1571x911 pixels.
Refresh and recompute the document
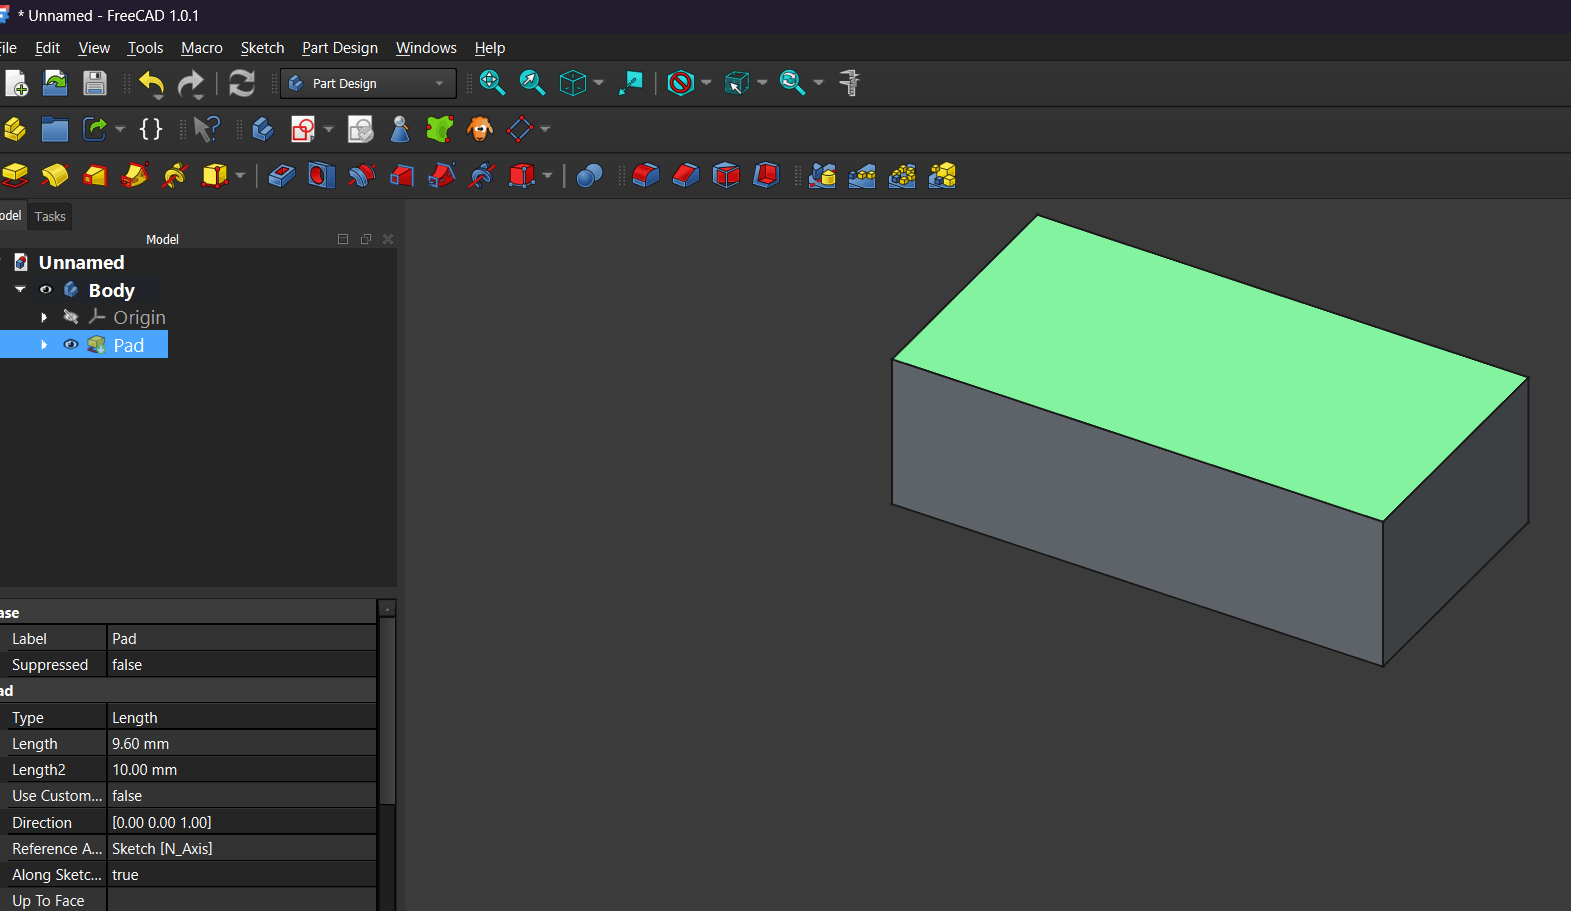coord(242,83)
